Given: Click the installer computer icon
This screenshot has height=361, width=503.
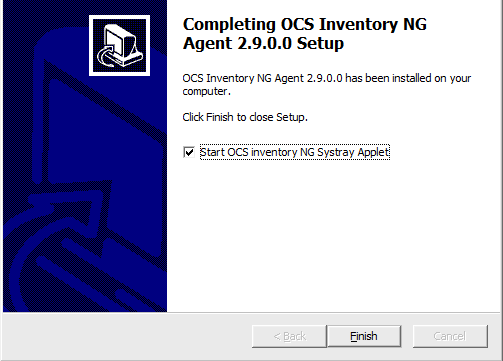Looking at the screenshot, I should [x=119, y=45].
